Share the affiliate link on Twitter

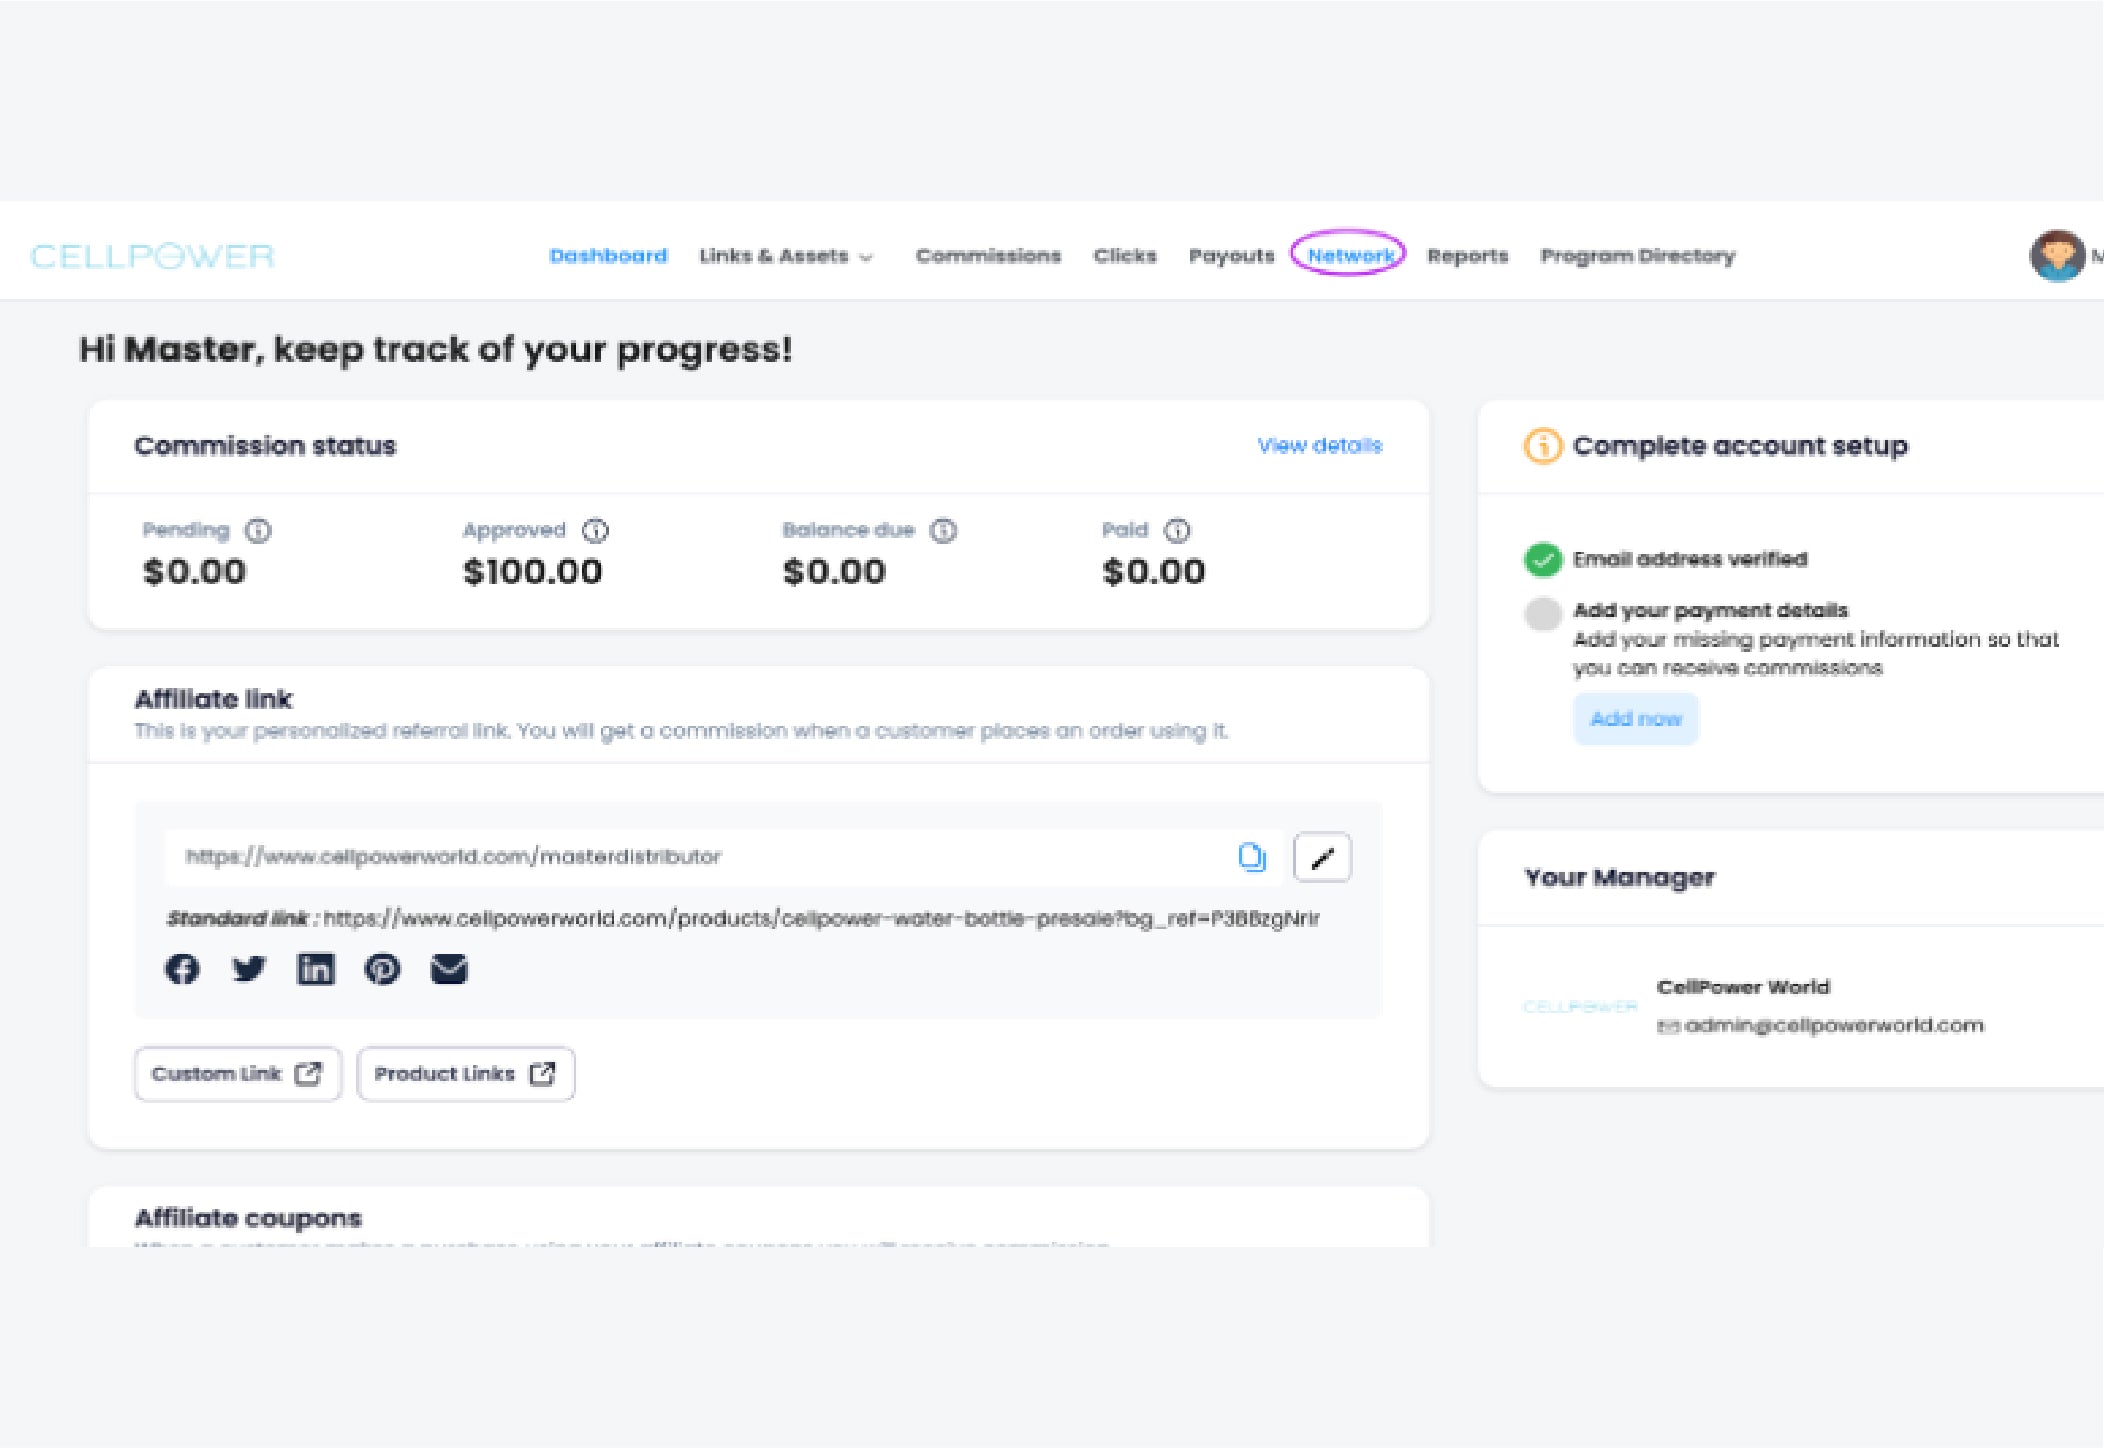point(248,969)
